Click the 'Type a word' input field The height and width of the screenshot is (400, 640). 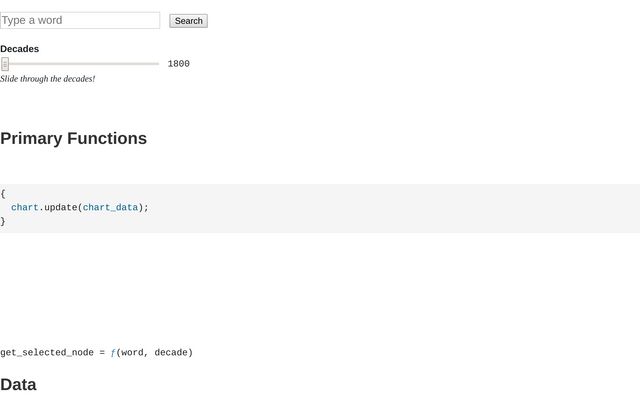(x=80, y=20)
